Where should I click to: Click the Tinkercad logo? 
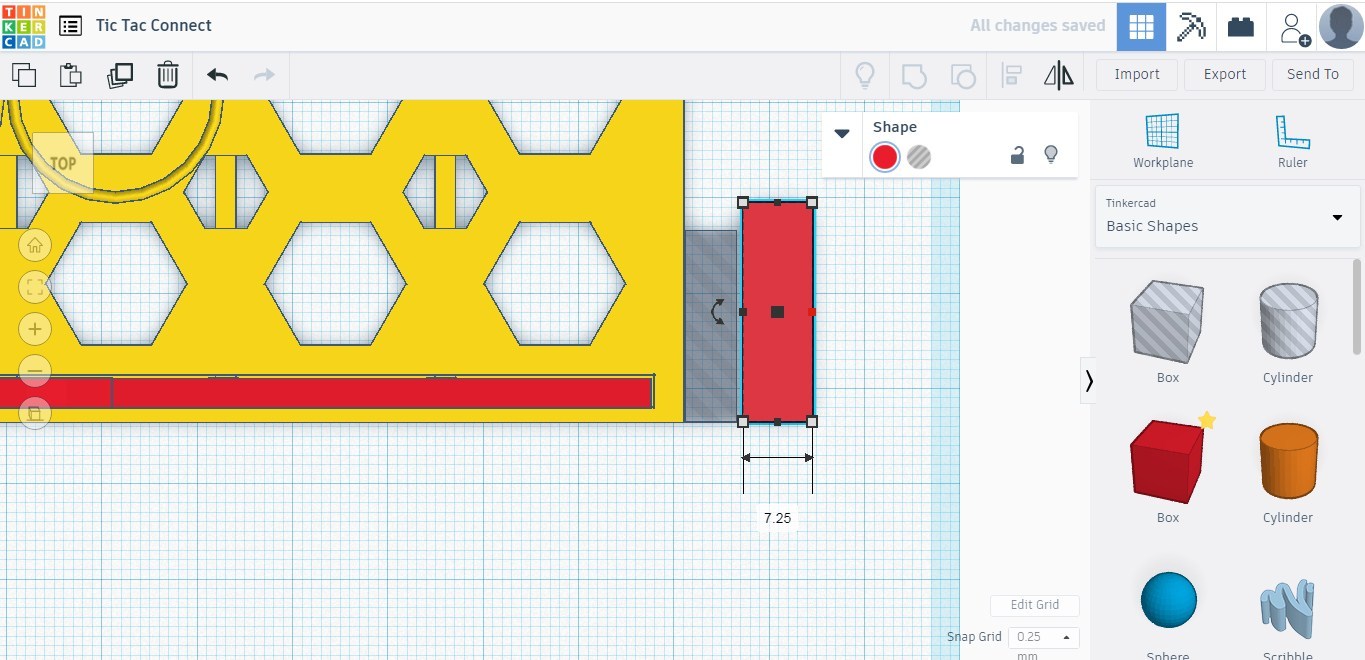[24, 25]
